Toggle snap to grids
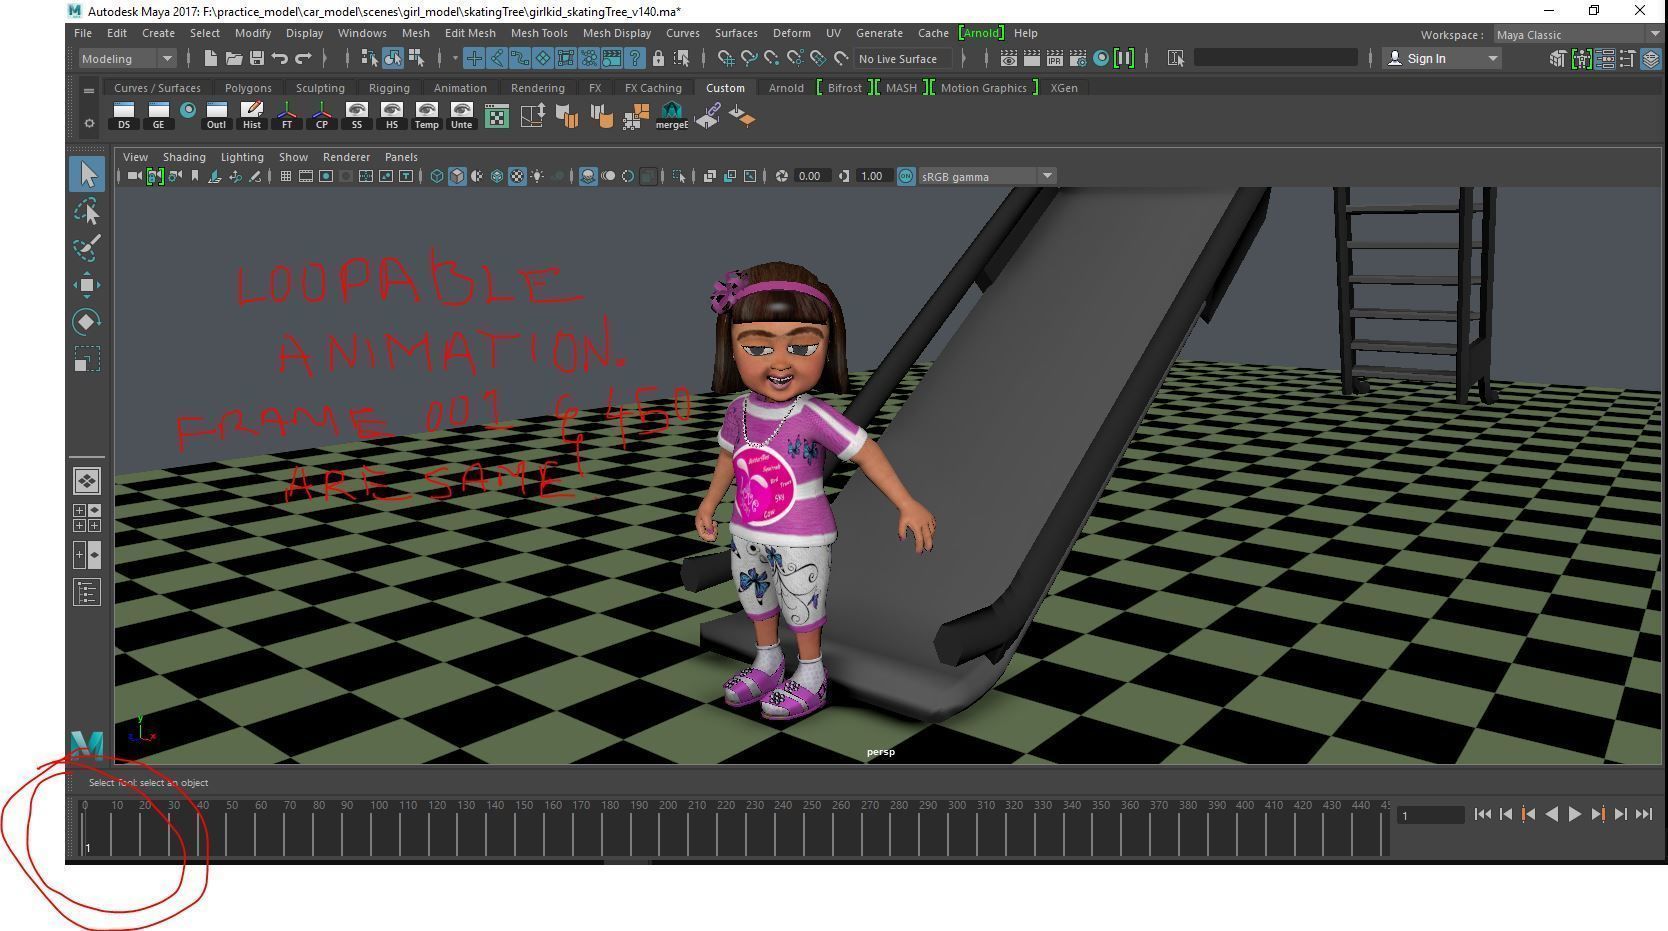The height and width of the screenshot is (931, 1668). (x=726, y=59)
